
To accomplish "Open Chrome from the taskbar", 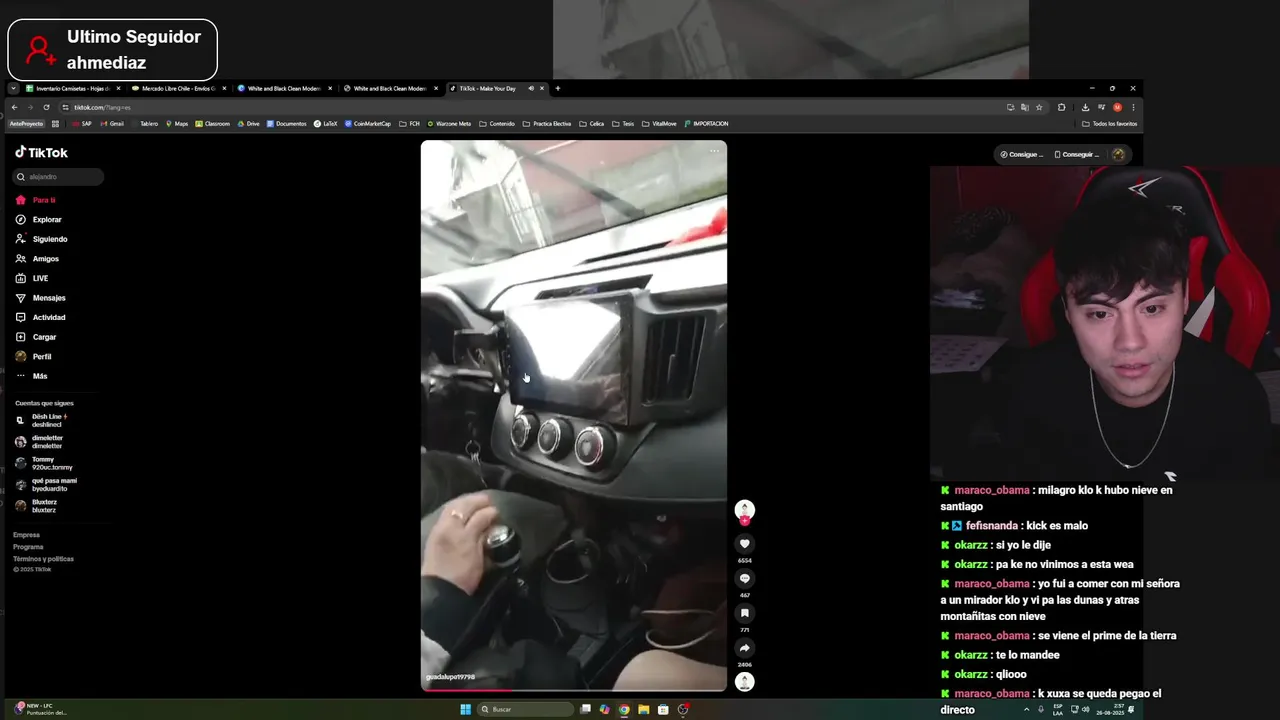I will [624, 709].
